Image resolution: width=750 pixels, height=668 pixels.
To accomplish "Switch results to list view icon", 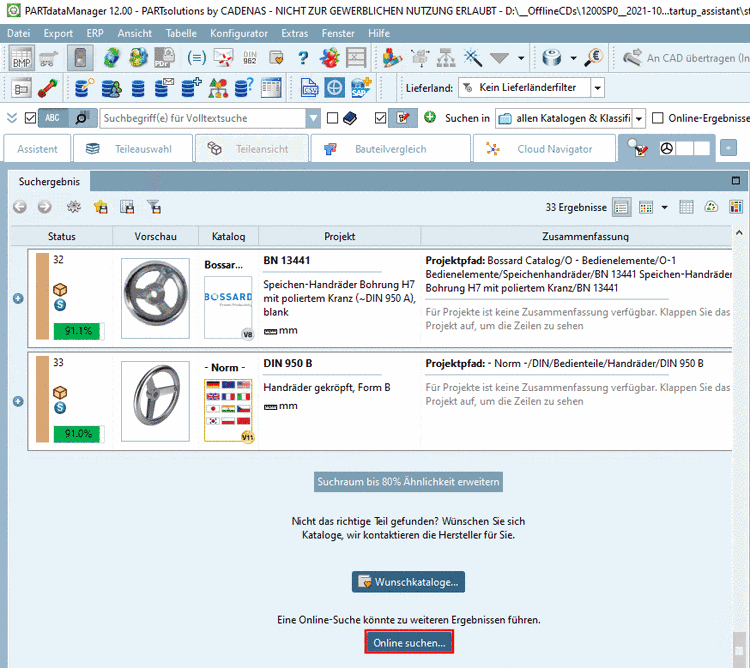I will click(x=621, y=208).
